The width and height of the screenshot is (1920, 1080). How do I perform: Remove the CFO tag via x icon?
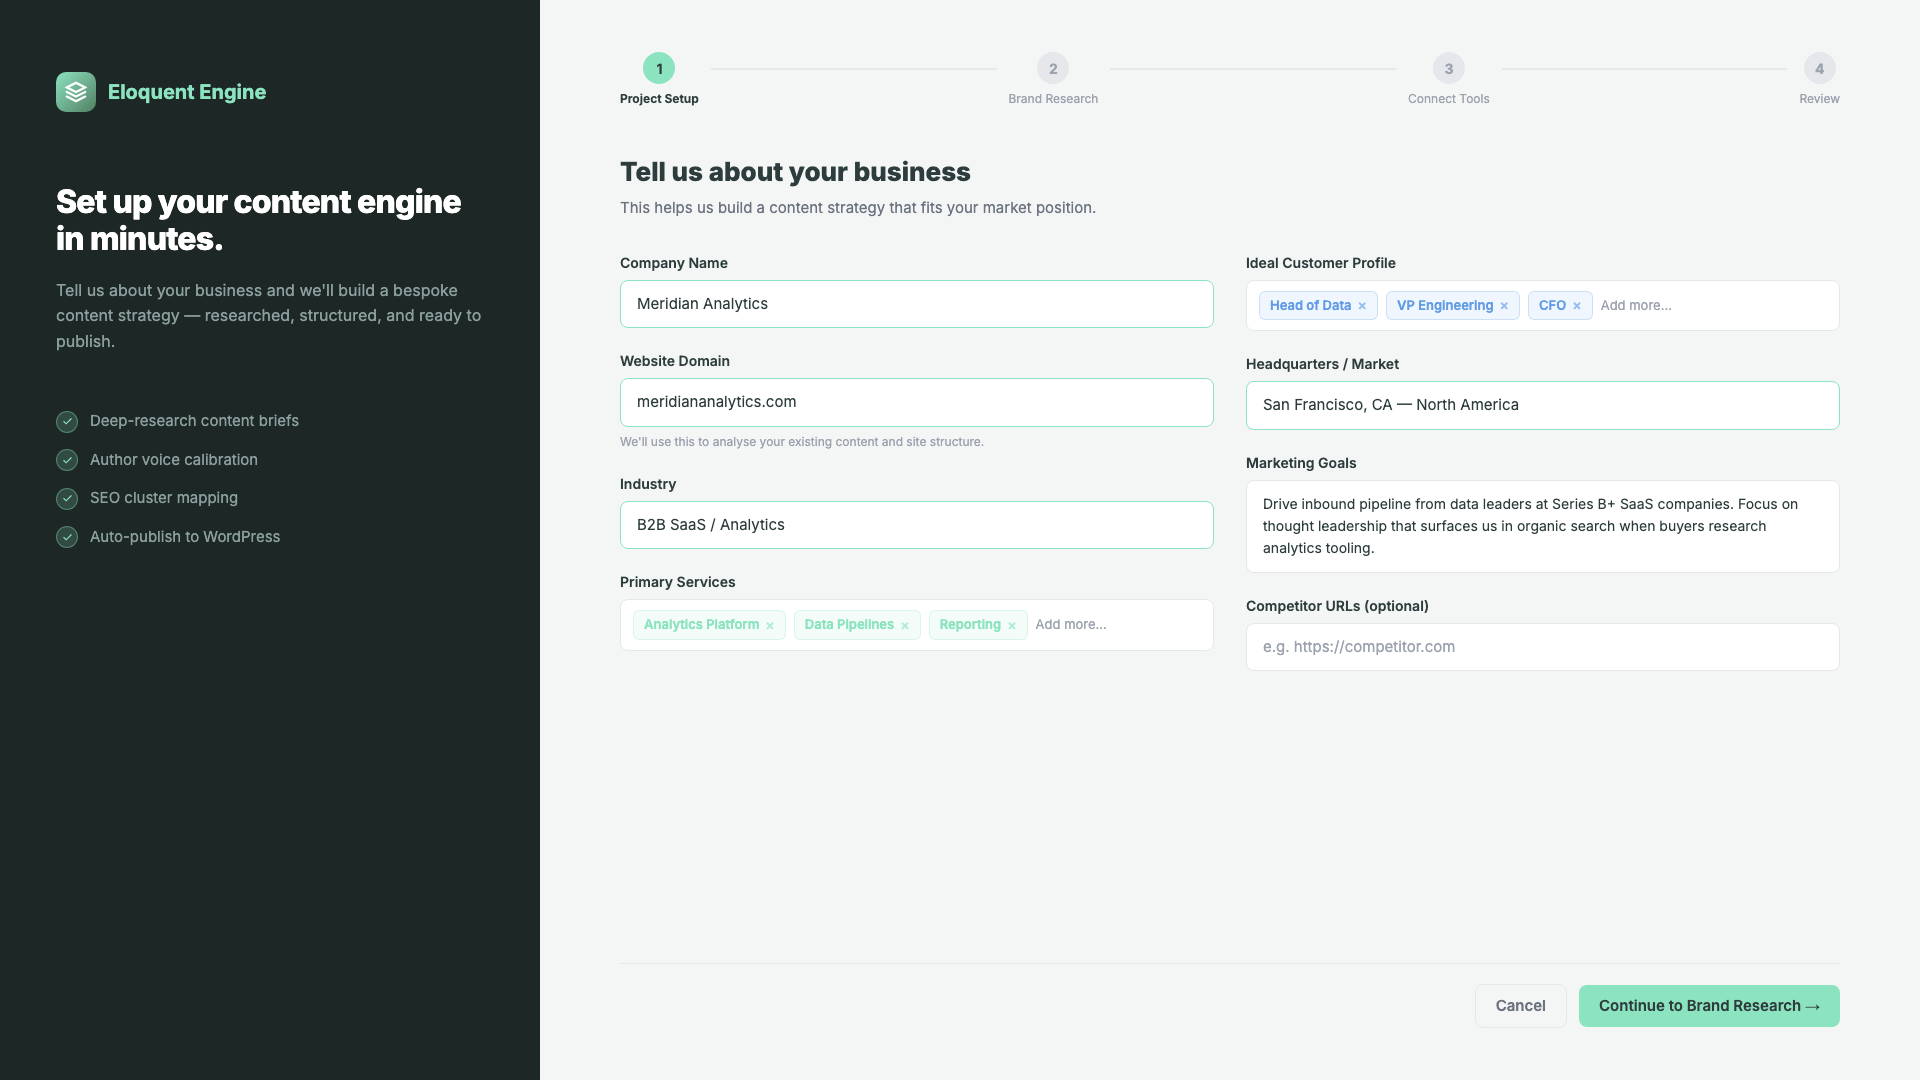tap(1577, 306)
